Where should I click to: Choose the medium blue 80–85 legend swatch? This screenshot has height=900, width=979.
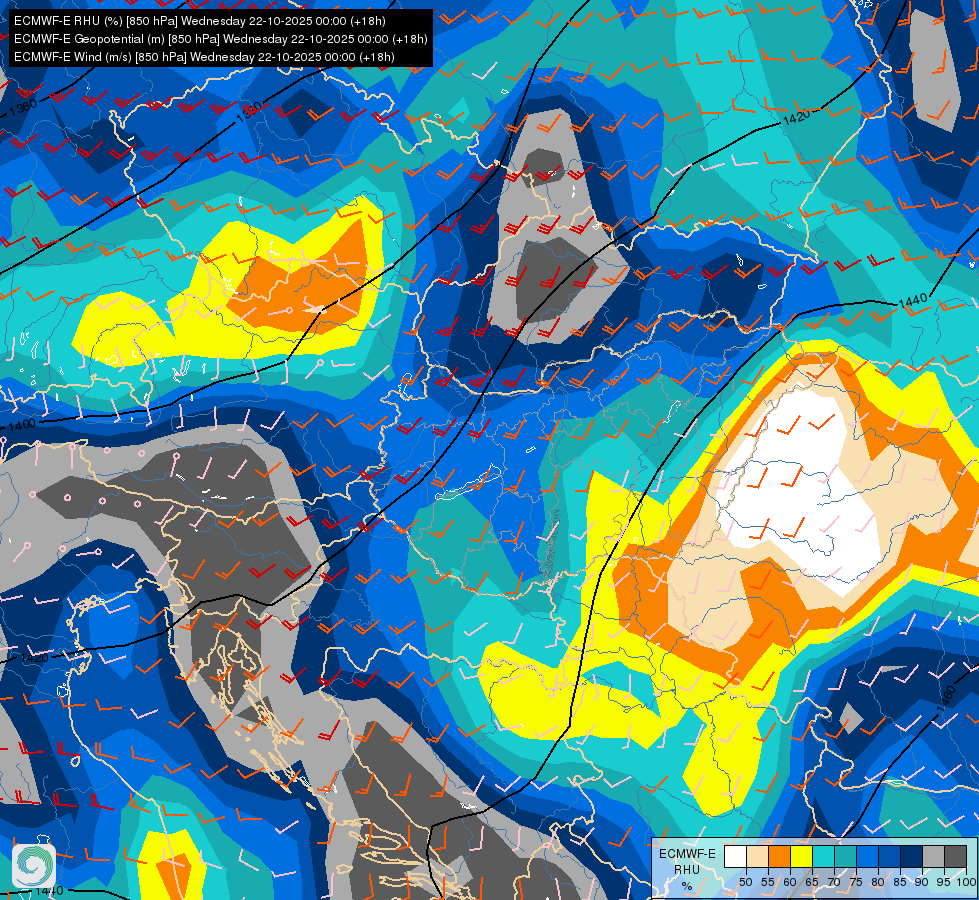coord(889,856)
